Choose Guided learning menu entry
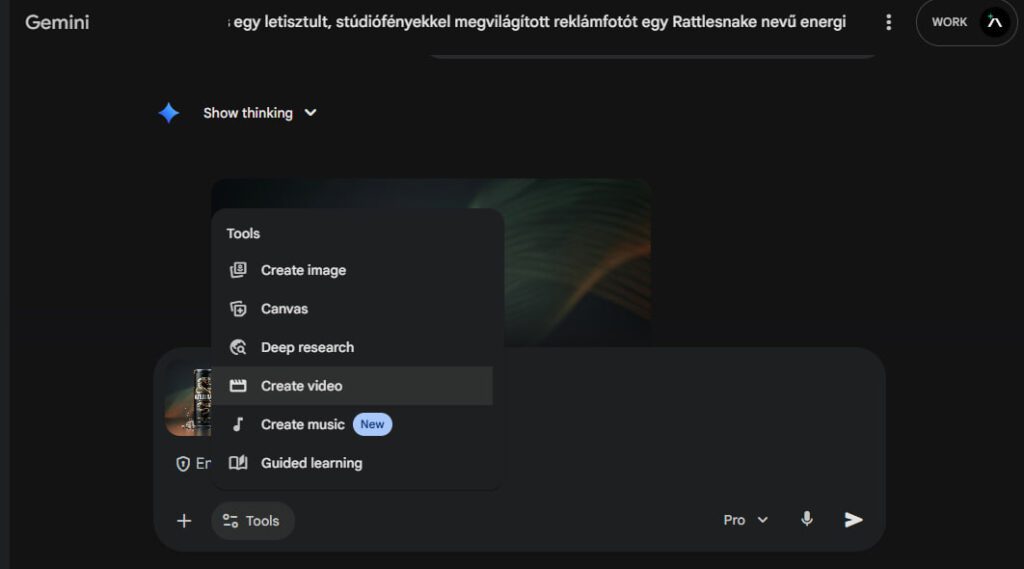This screenshot has width=1024, height=569. pos(311,463)
